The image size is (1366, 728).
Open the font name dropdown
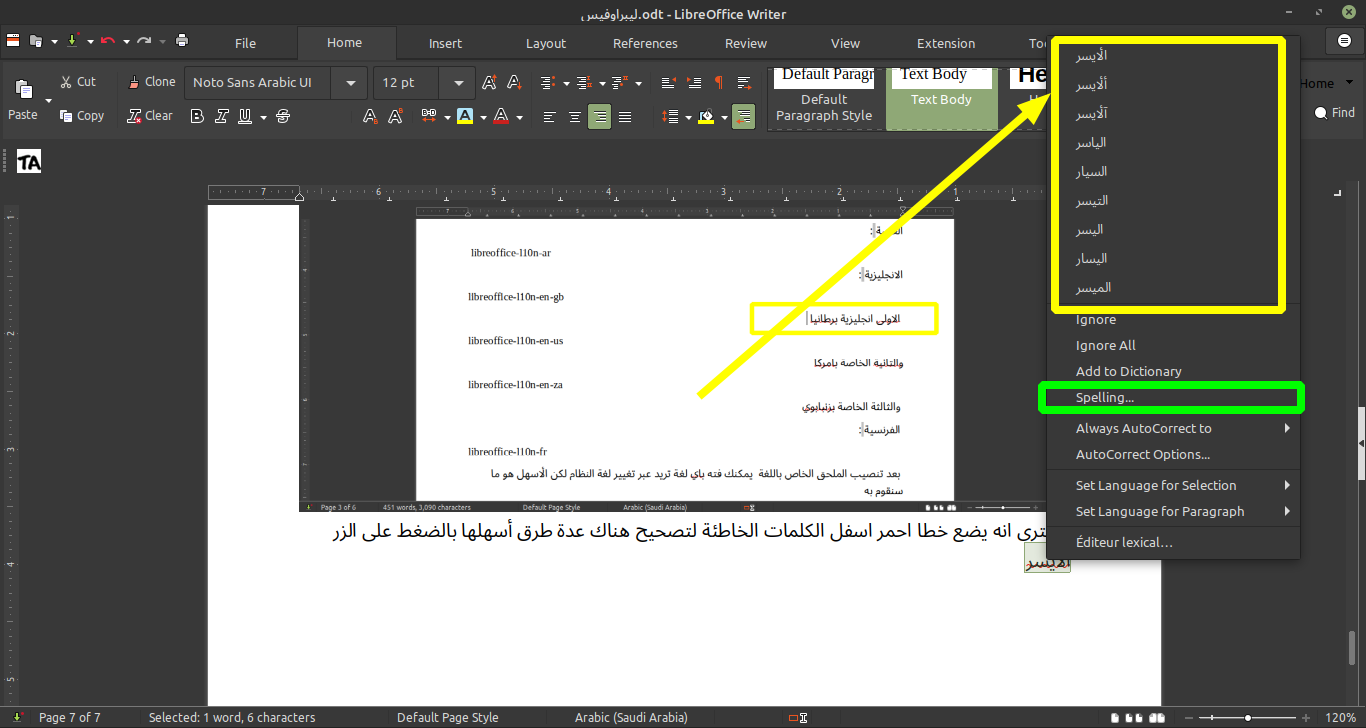coord(349,83)
